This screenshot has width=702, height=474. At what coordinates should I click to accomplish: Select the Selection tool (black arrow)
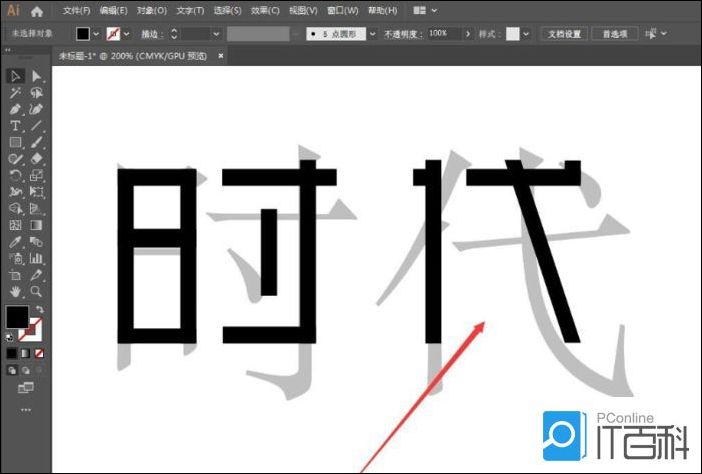15,76
